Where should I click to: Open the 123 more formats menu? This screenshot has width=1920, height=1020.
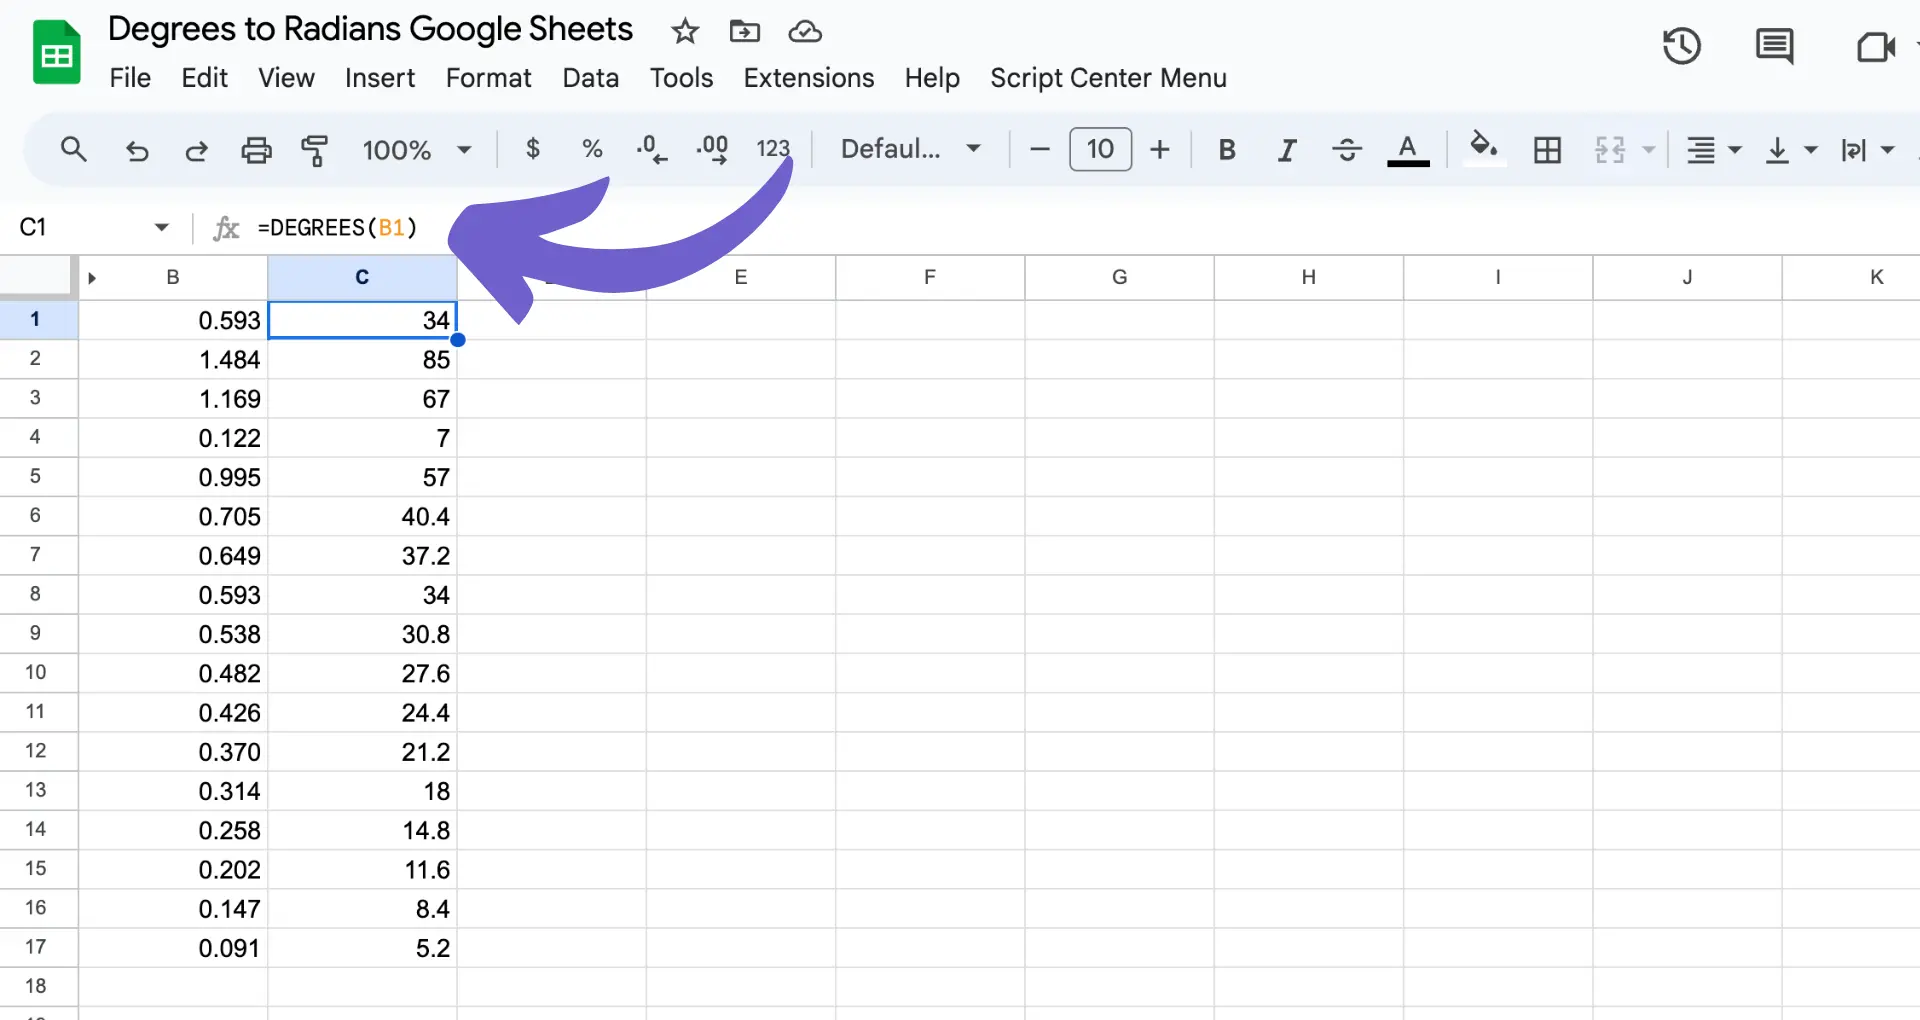point(773,149)
